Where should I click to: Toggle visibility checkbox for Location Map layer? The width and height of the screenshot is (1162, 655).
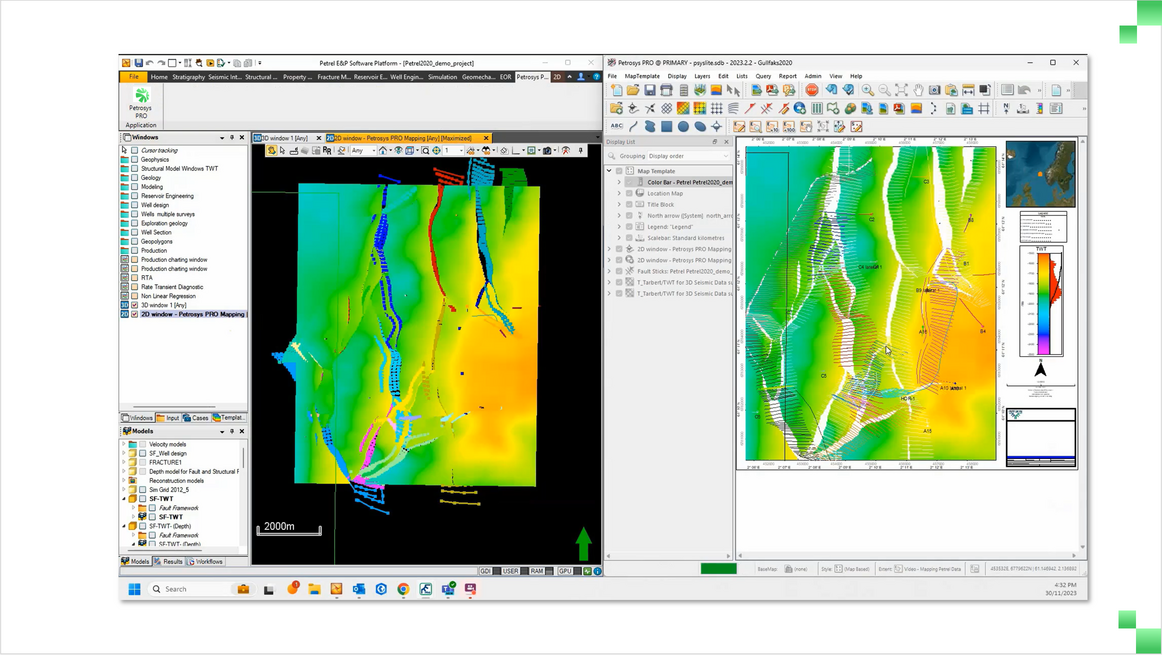coord(629,194)
